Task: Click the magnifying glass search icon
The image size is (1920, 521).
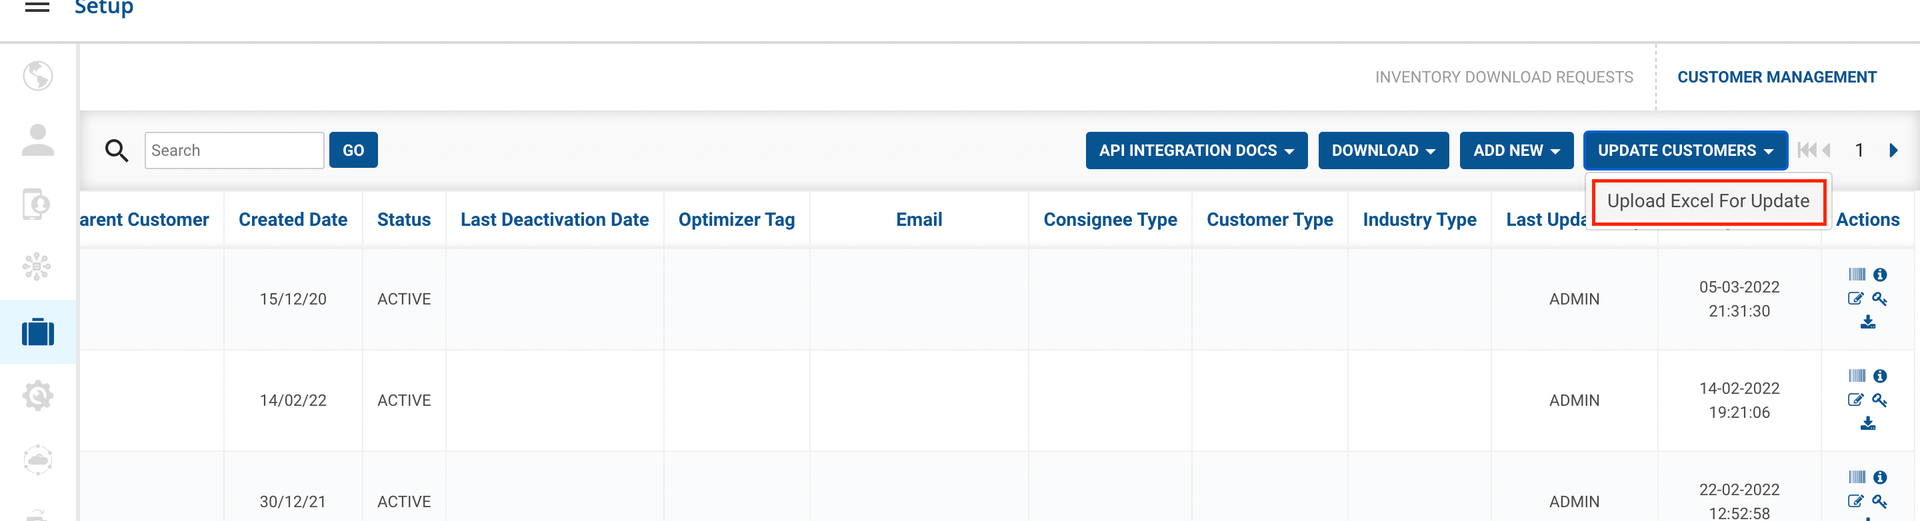Action: point(117,151)
